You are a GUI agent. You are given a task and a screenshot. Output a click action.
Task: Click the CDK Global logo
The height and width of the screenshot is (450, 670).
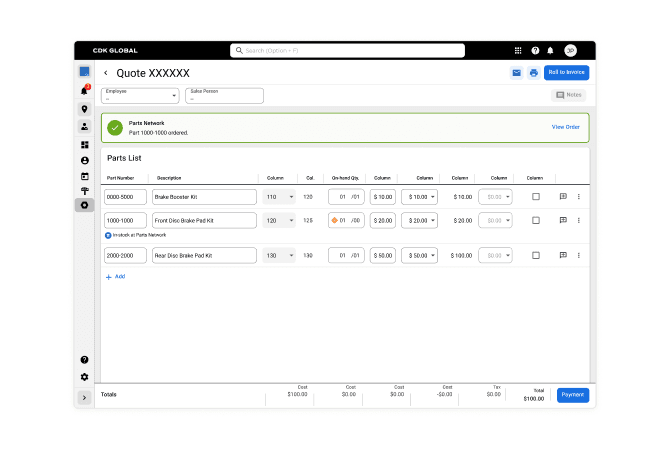115,50
